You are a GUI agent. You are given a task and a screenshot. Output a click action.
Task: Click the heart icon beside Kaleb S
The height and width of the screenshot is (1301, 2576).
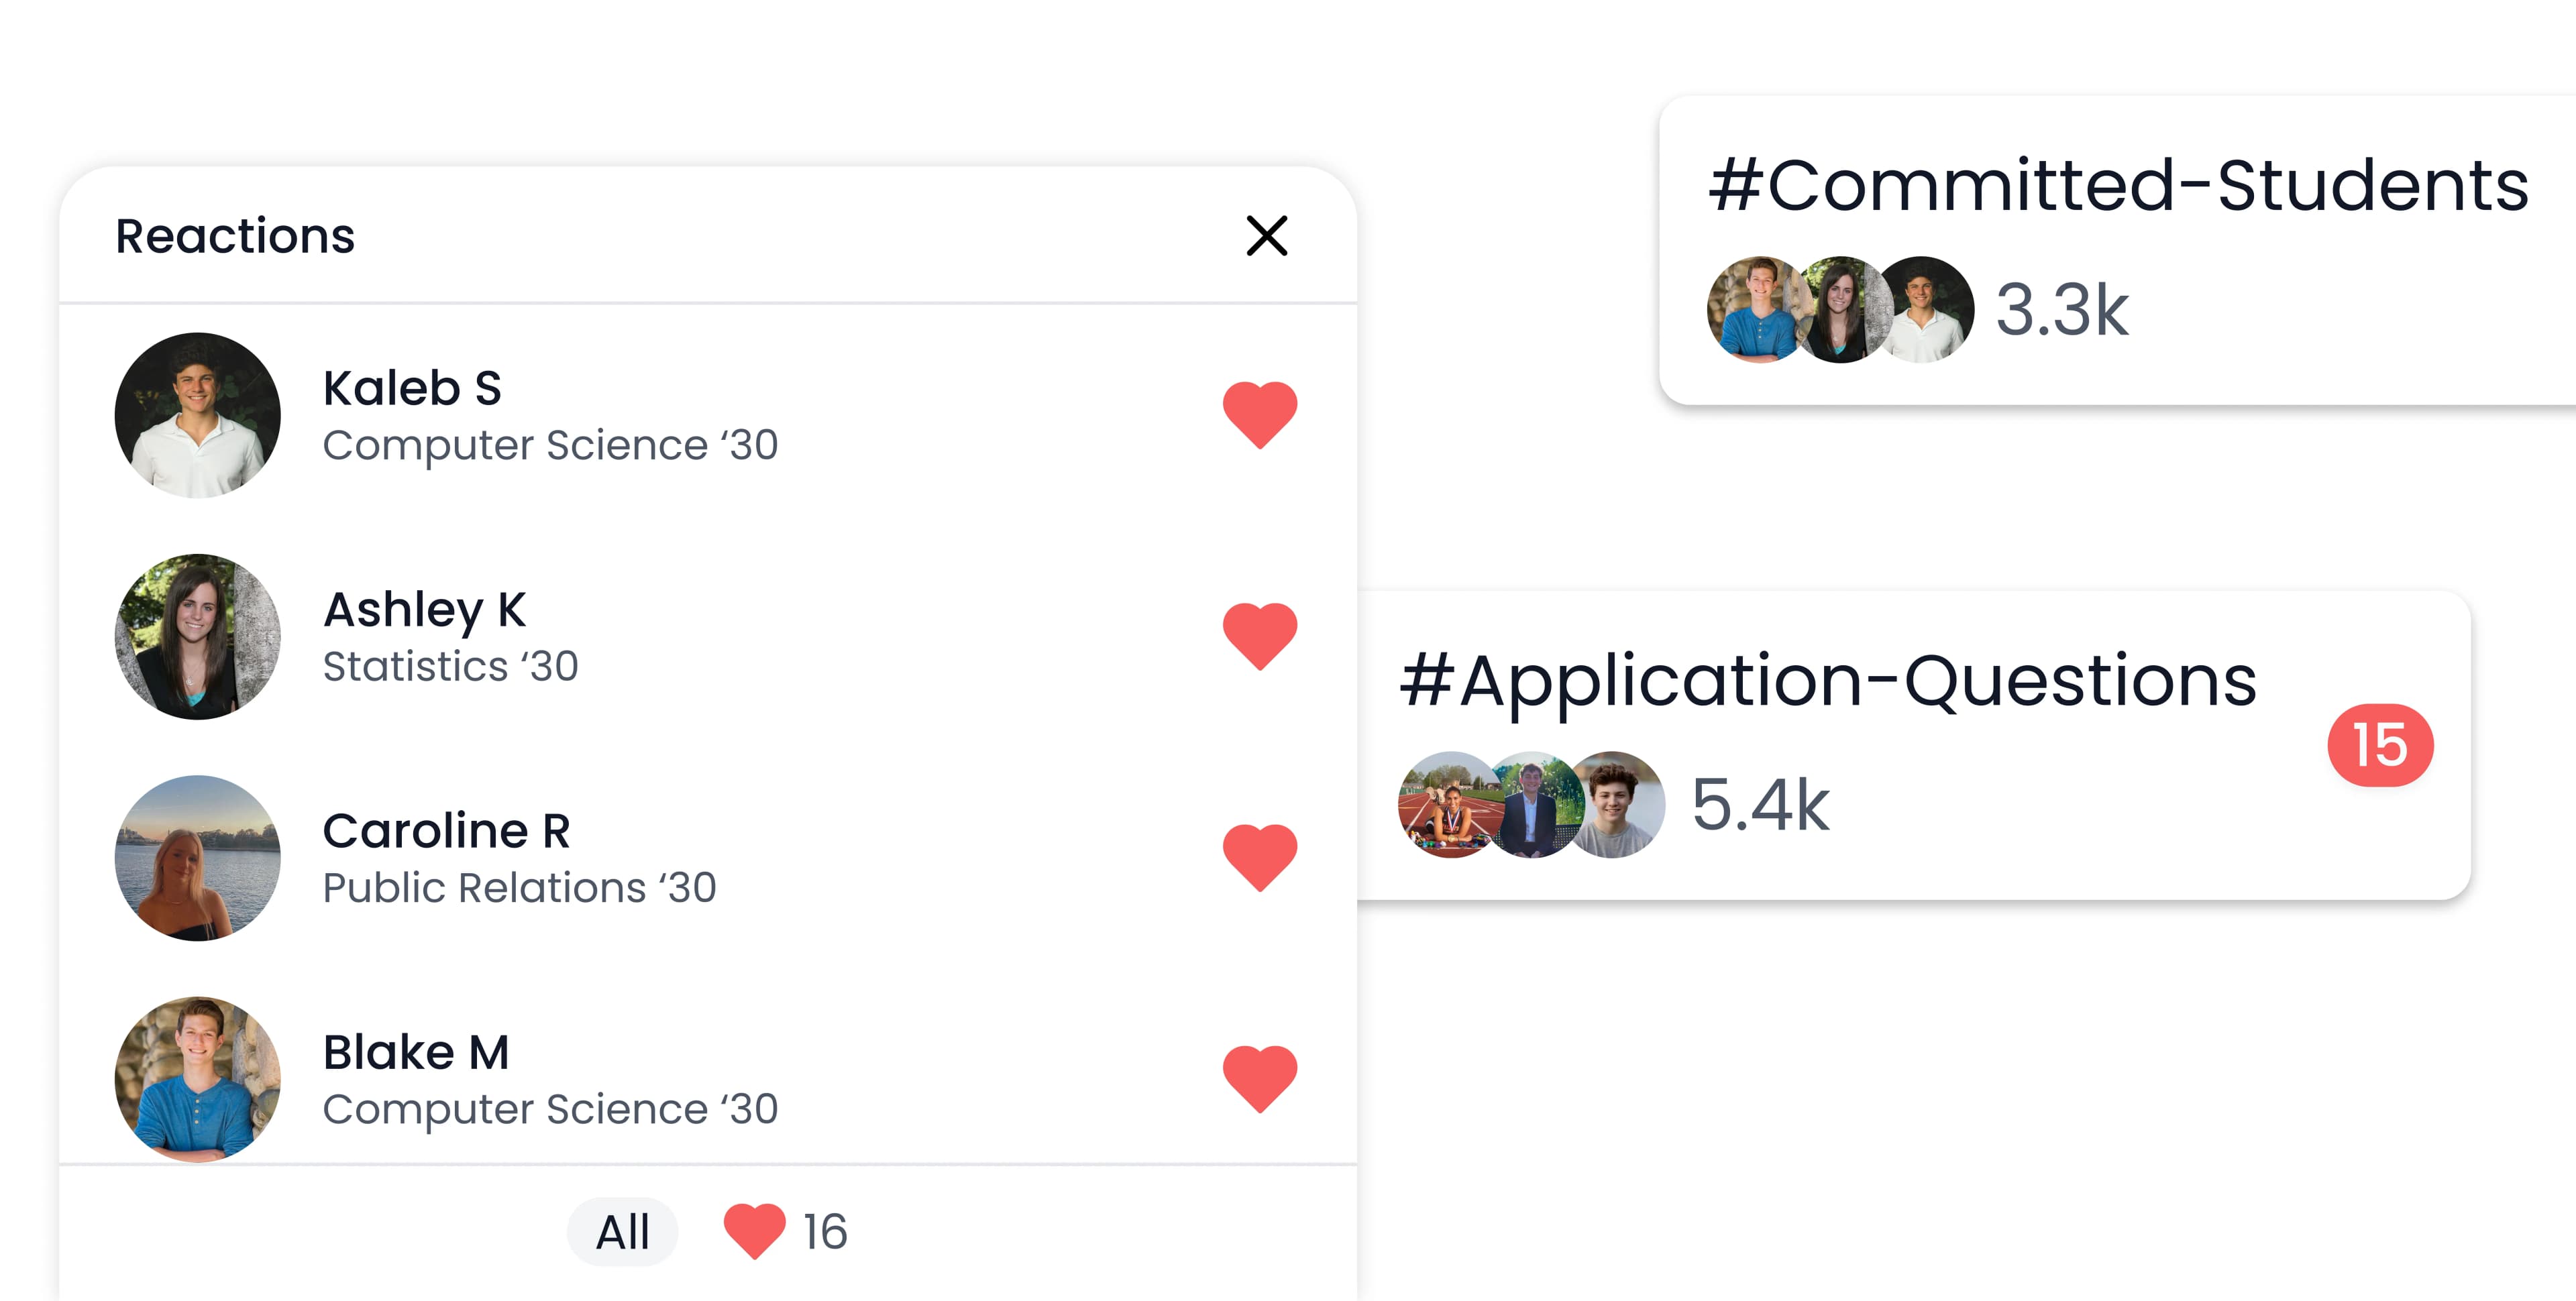[x=1260, y=415]
